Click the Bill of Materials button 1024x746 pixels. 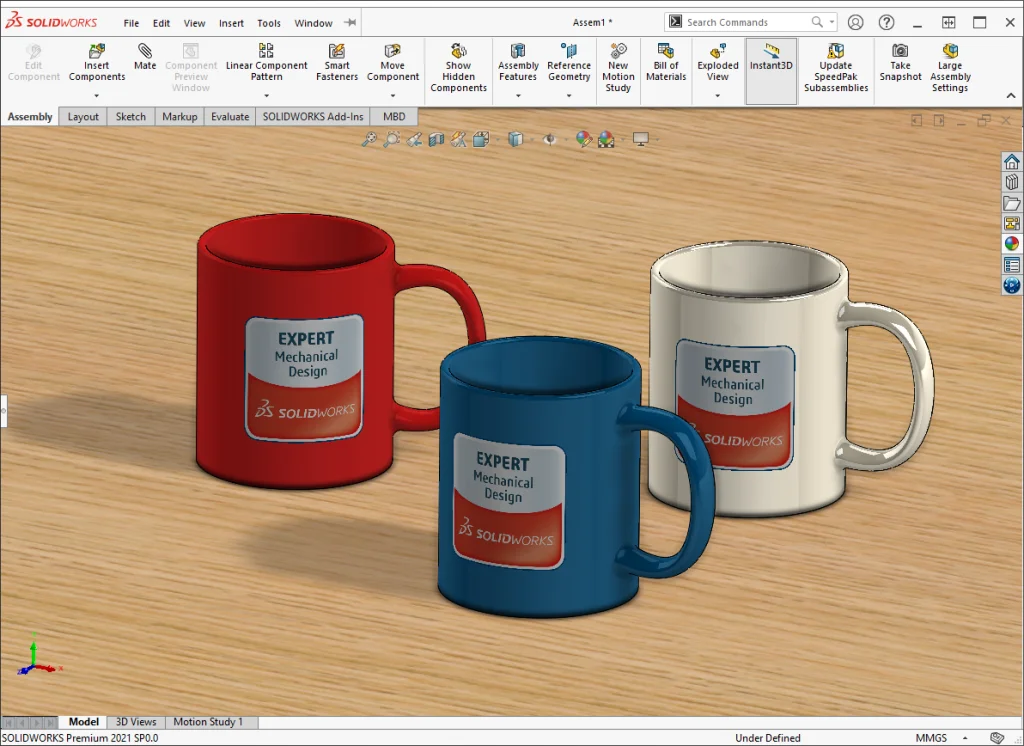666,62
